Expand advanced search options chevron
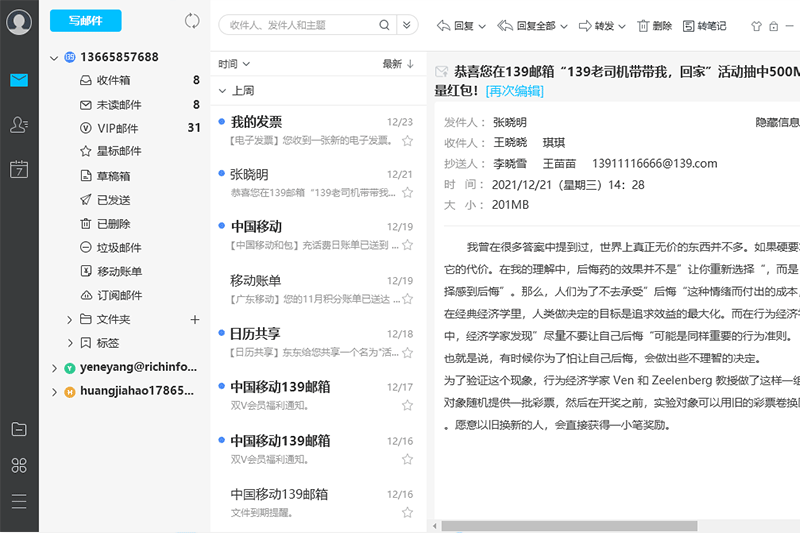800x533 pixels. [406, 25]
